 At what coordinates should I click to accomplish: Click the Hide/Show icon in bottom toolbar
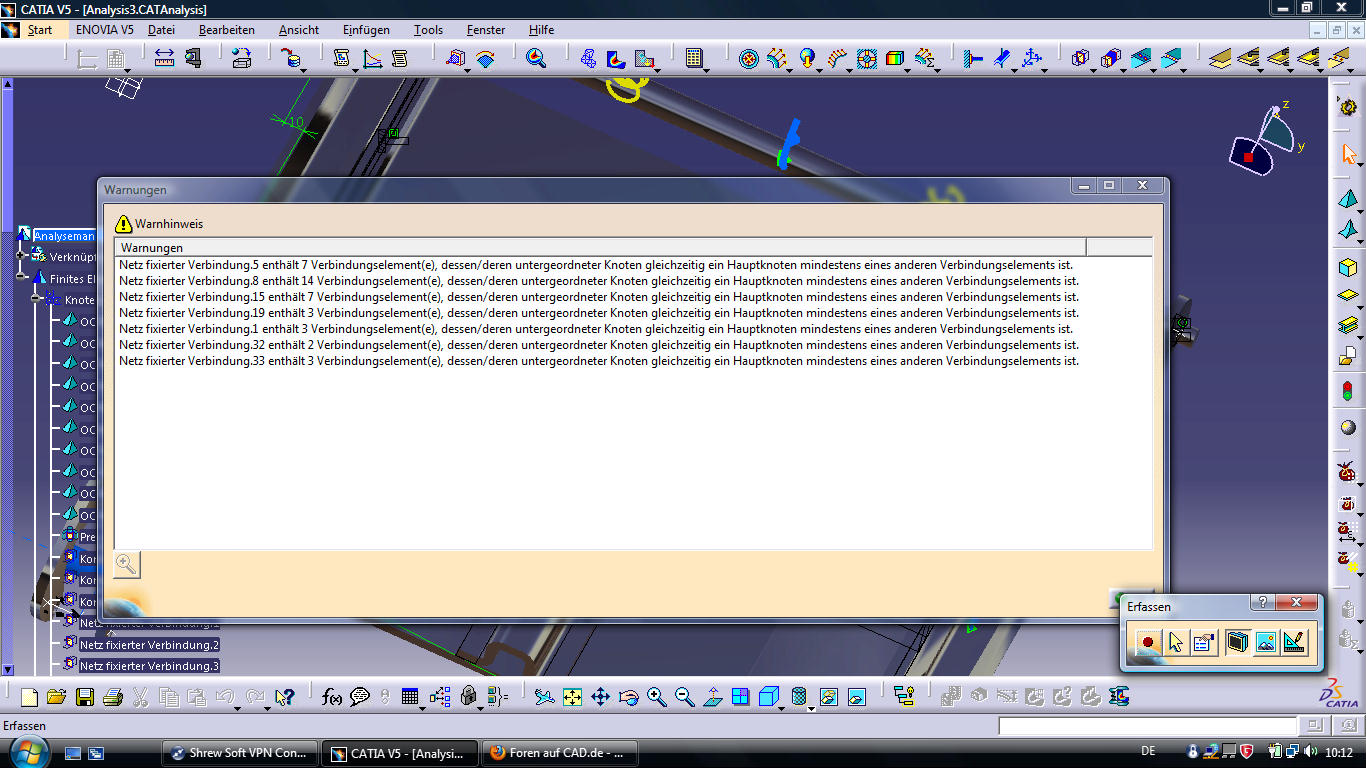(829, 697)
